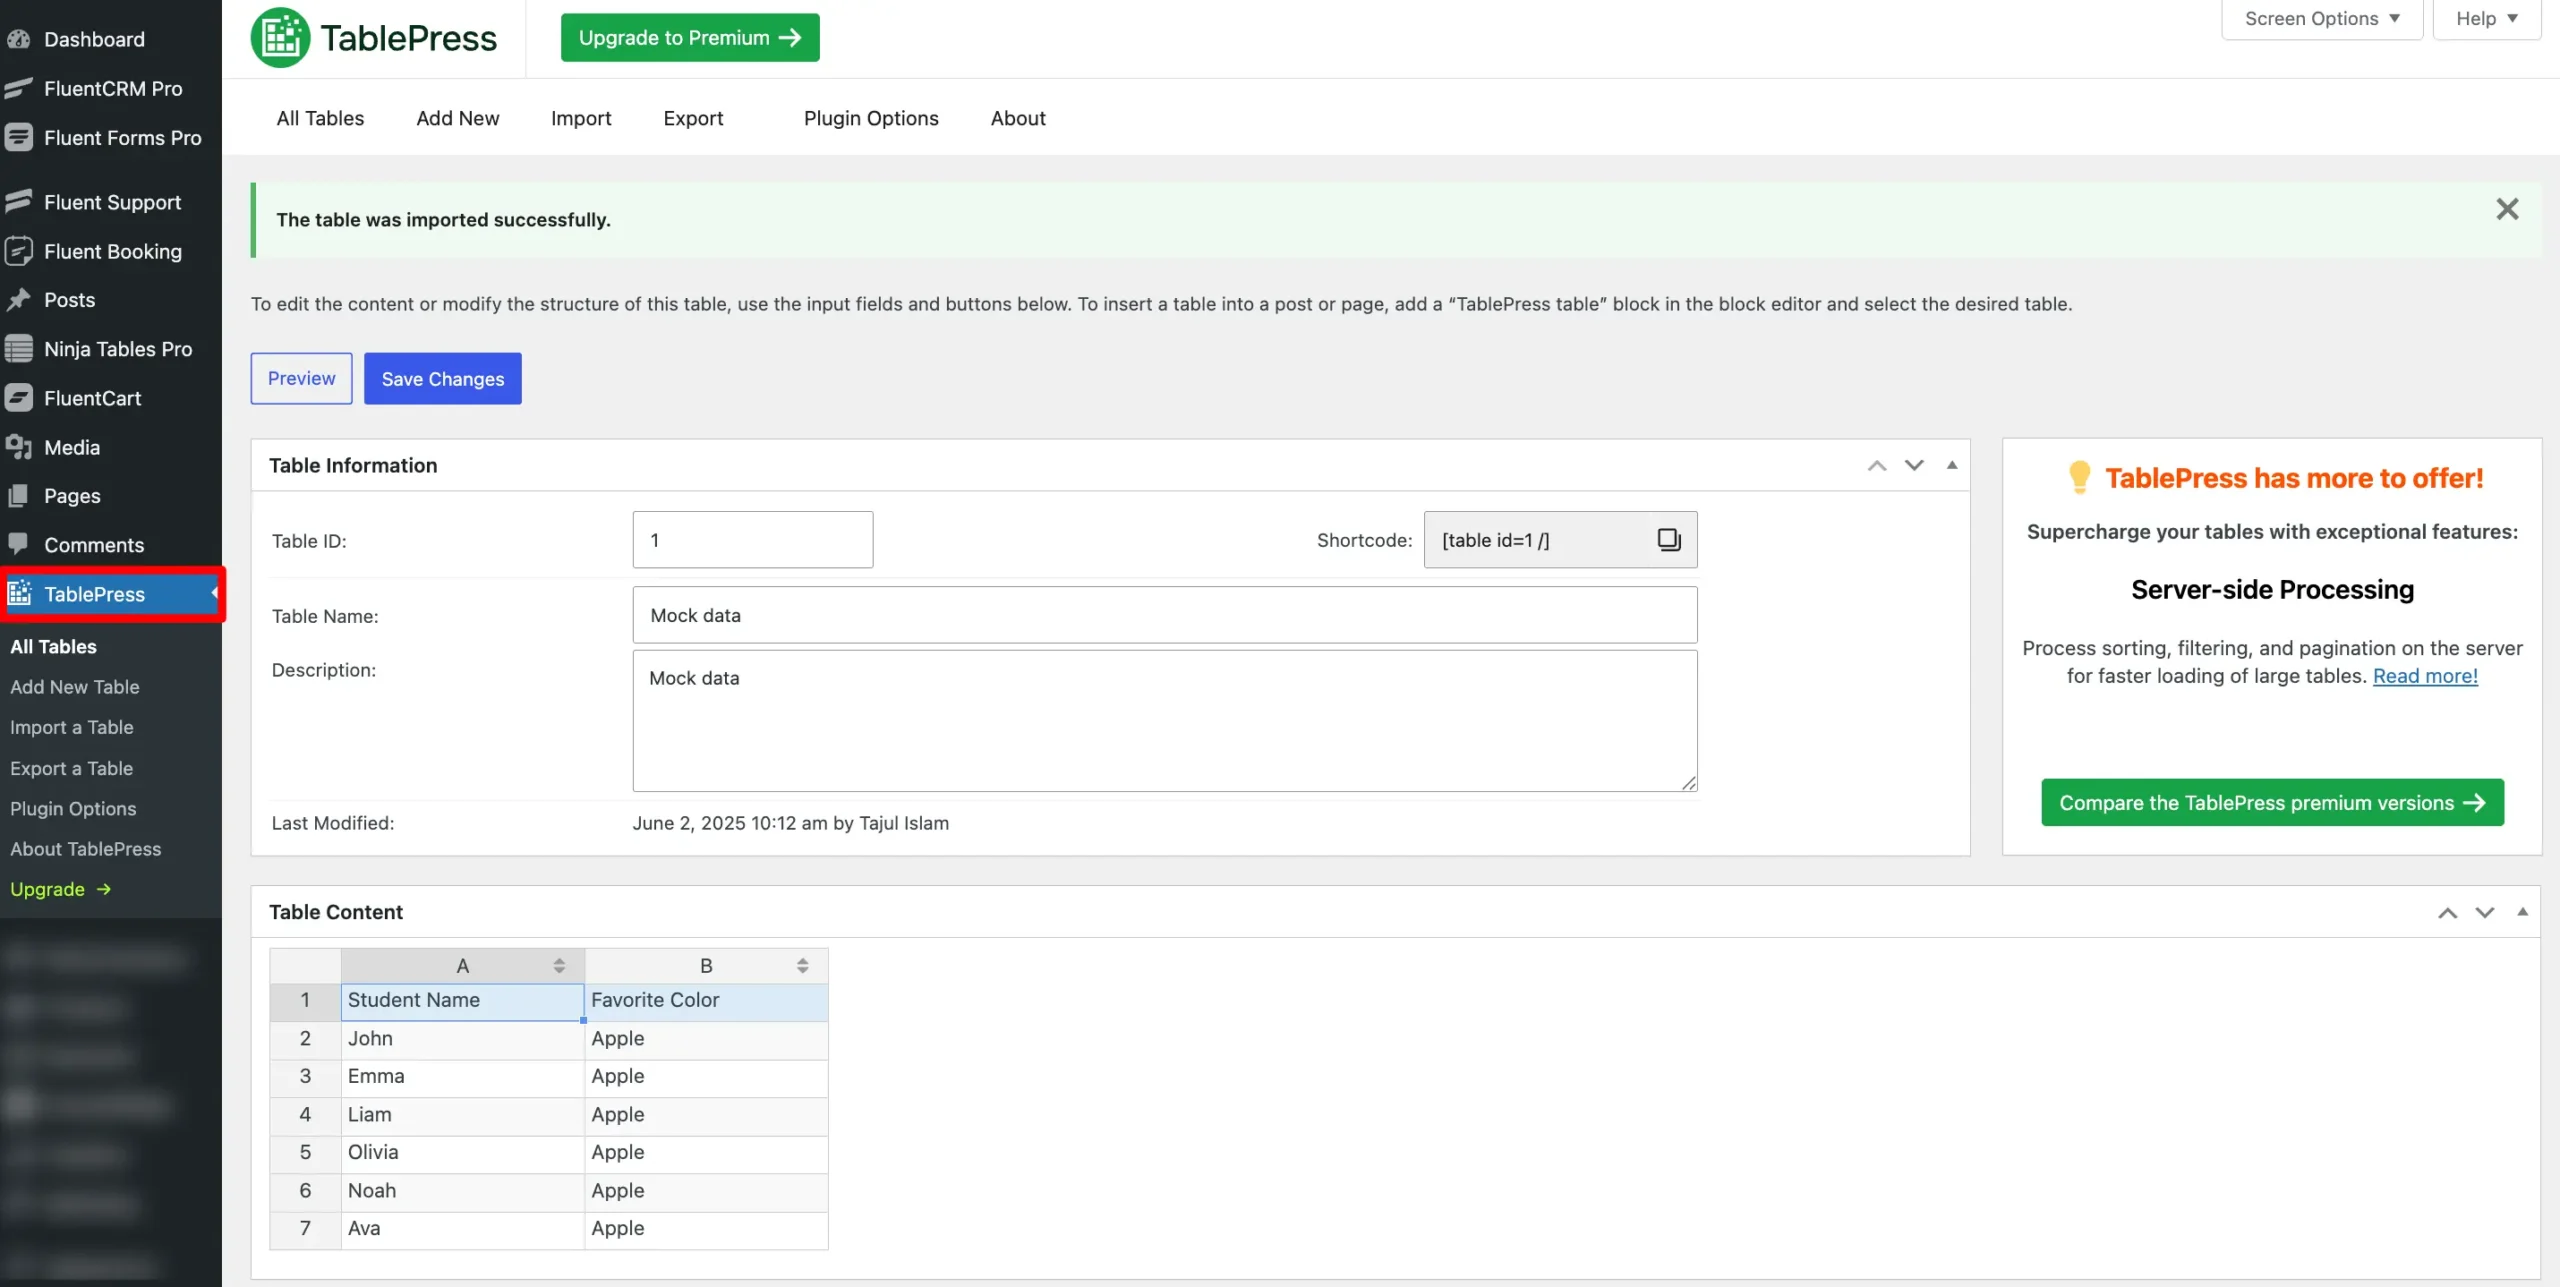Image resolution: width=2560 pixels, height=1287 pixels.
Task: Select All Tables in sidebar submenu
Action: point(54,646)
